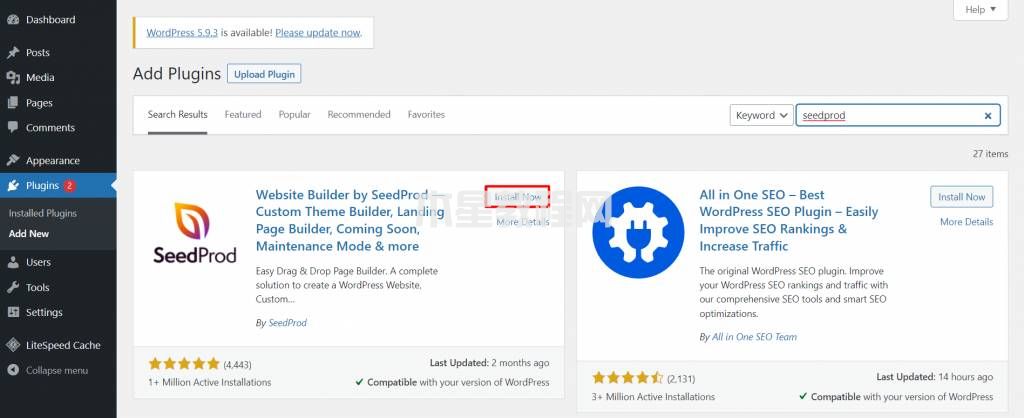Click 'Last Updated: 2 months ago' text
Image resolution: width=1024 pixels, height=418 pixels.
(x=489, y=362)
